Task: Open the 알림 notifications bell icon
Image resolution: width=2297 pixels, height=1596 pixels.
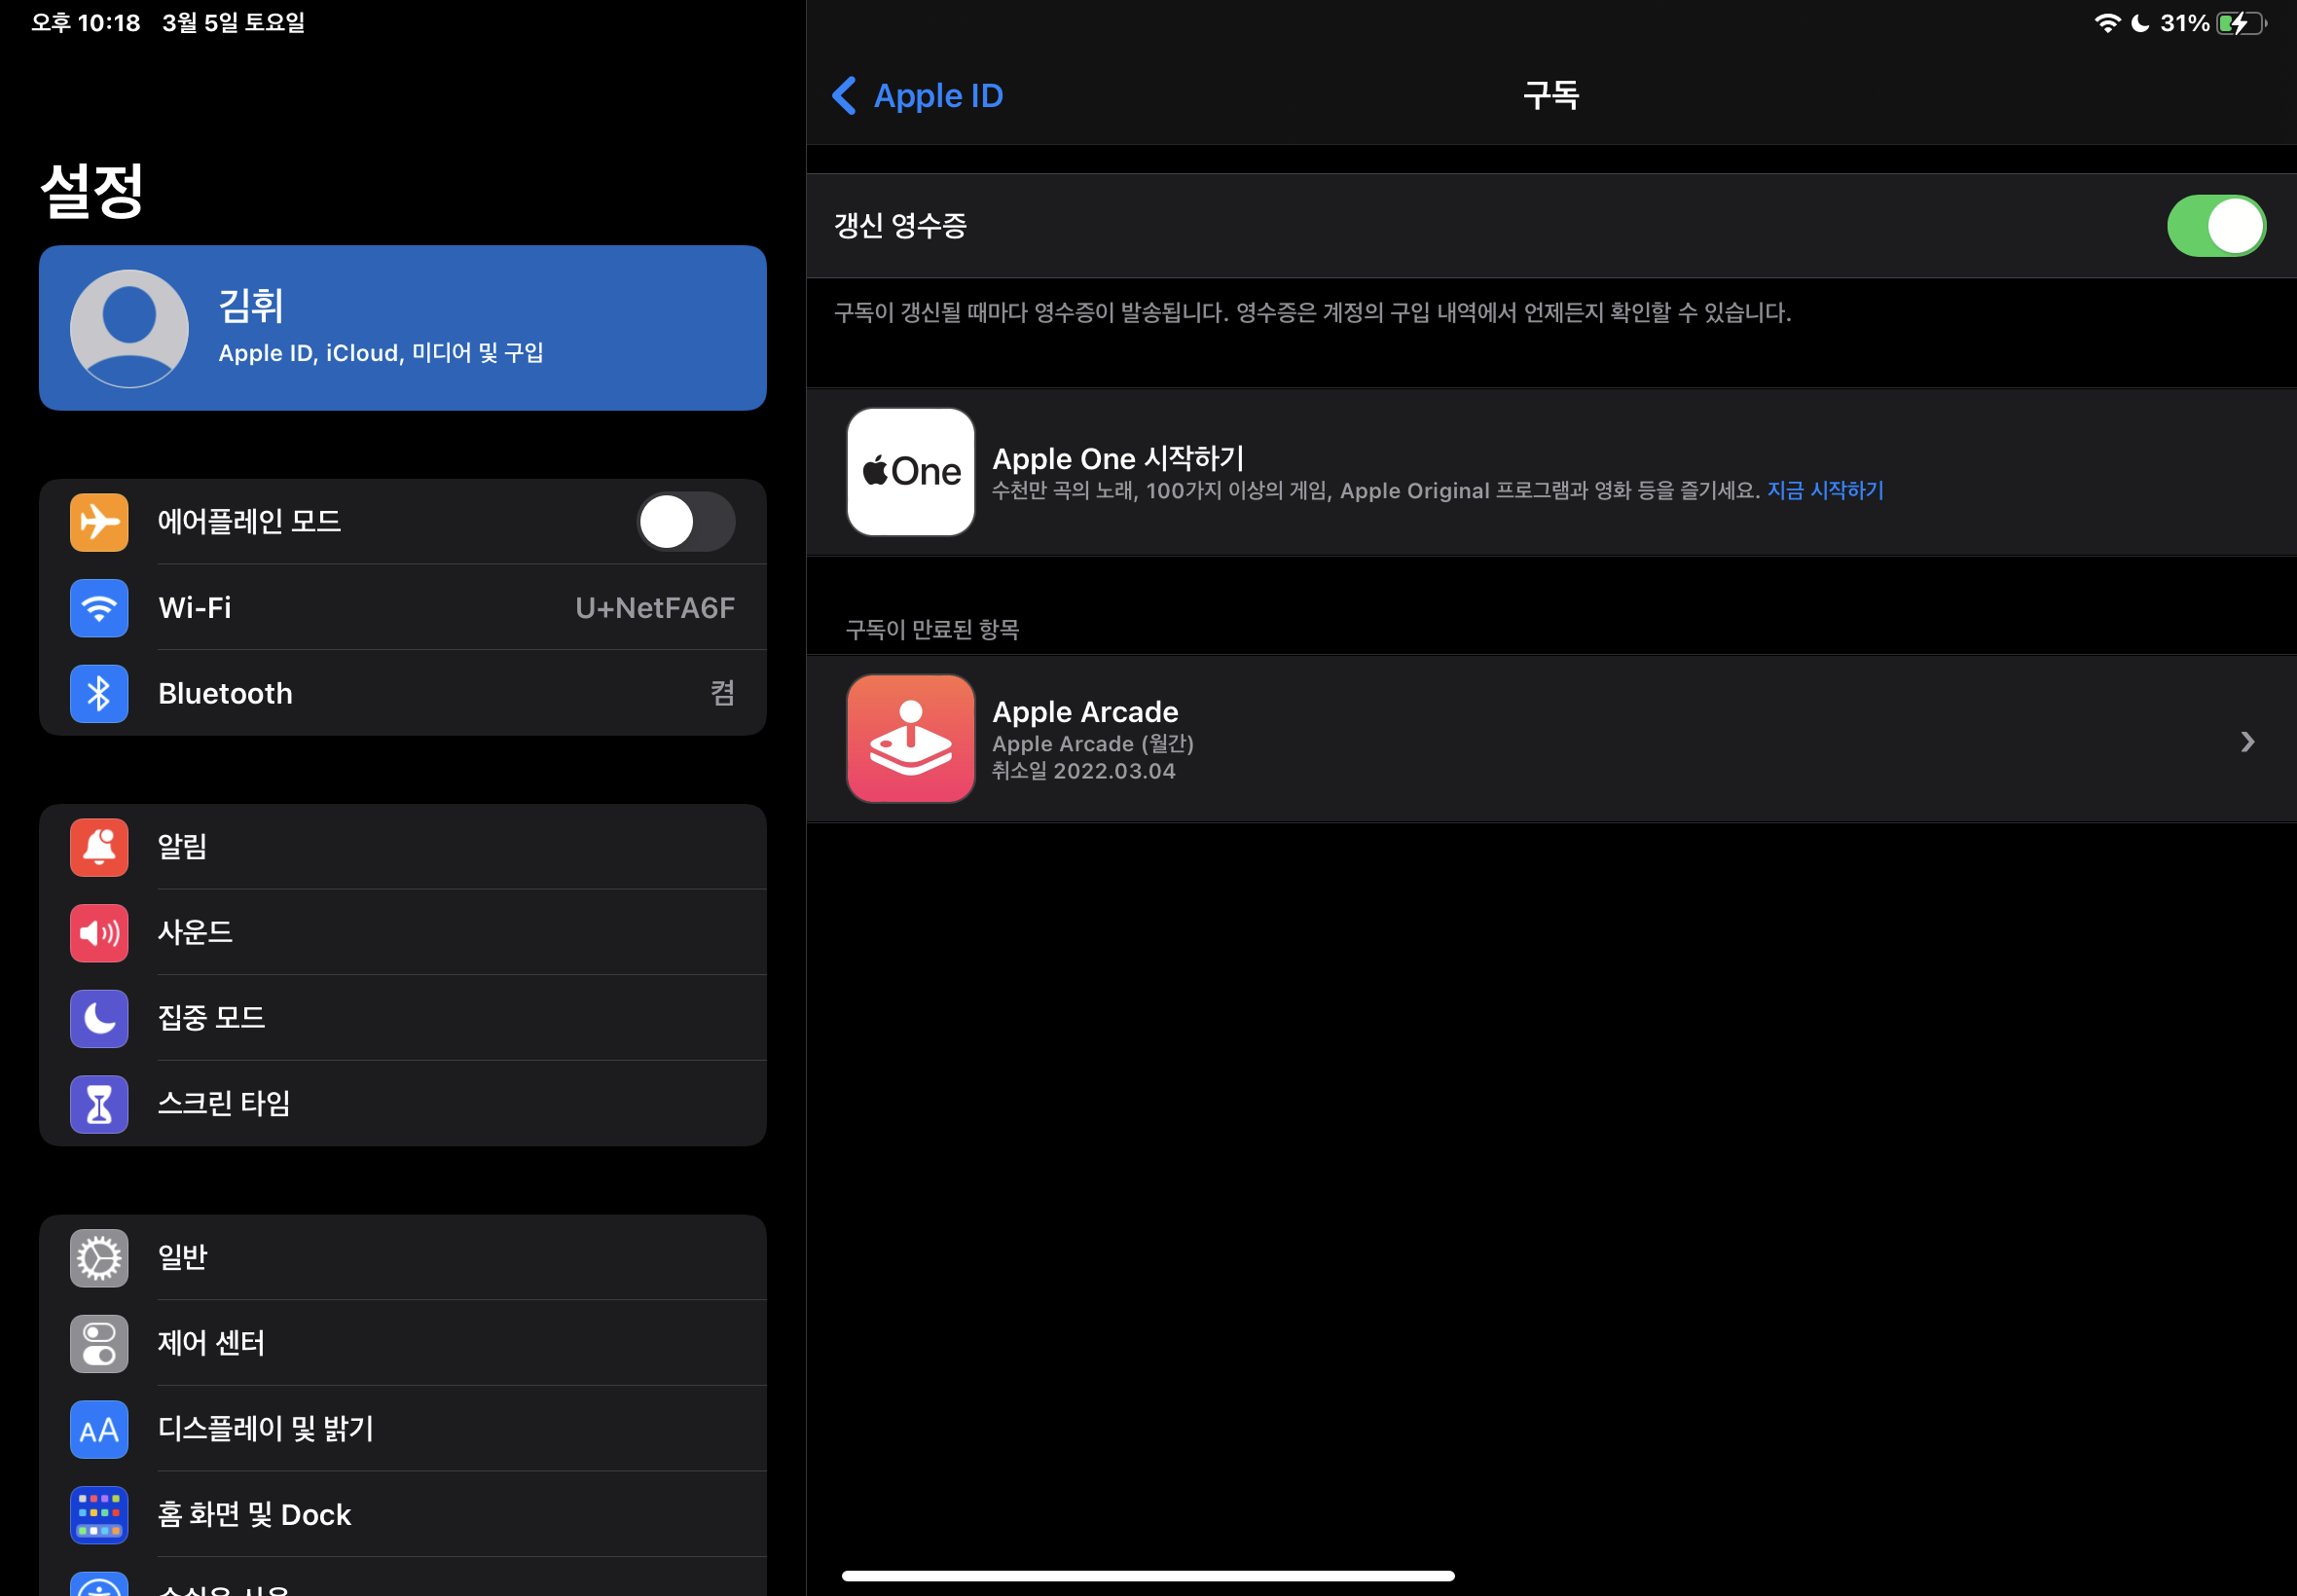Action: pos(99,847)
